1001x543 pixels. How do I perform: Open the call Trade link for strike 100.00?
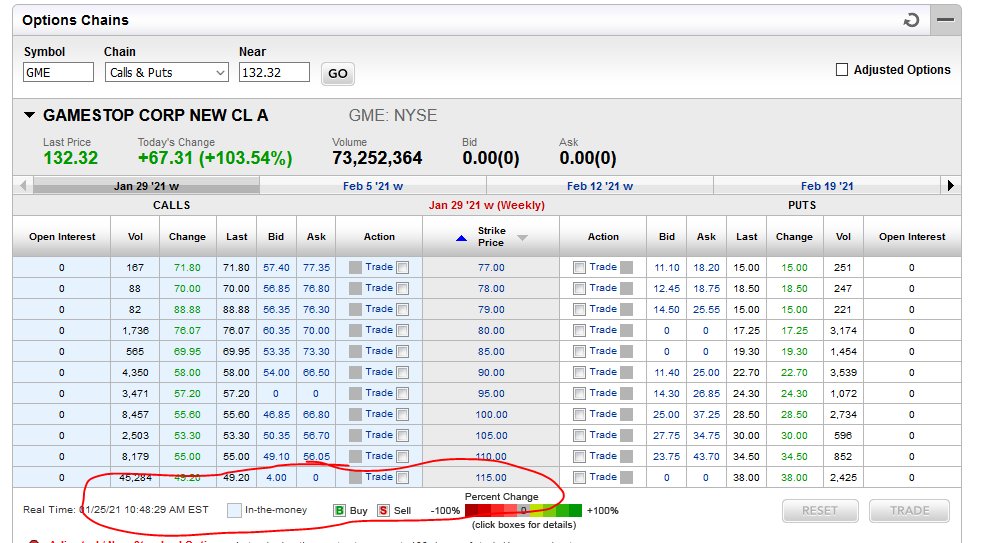(x=379, y=414)
